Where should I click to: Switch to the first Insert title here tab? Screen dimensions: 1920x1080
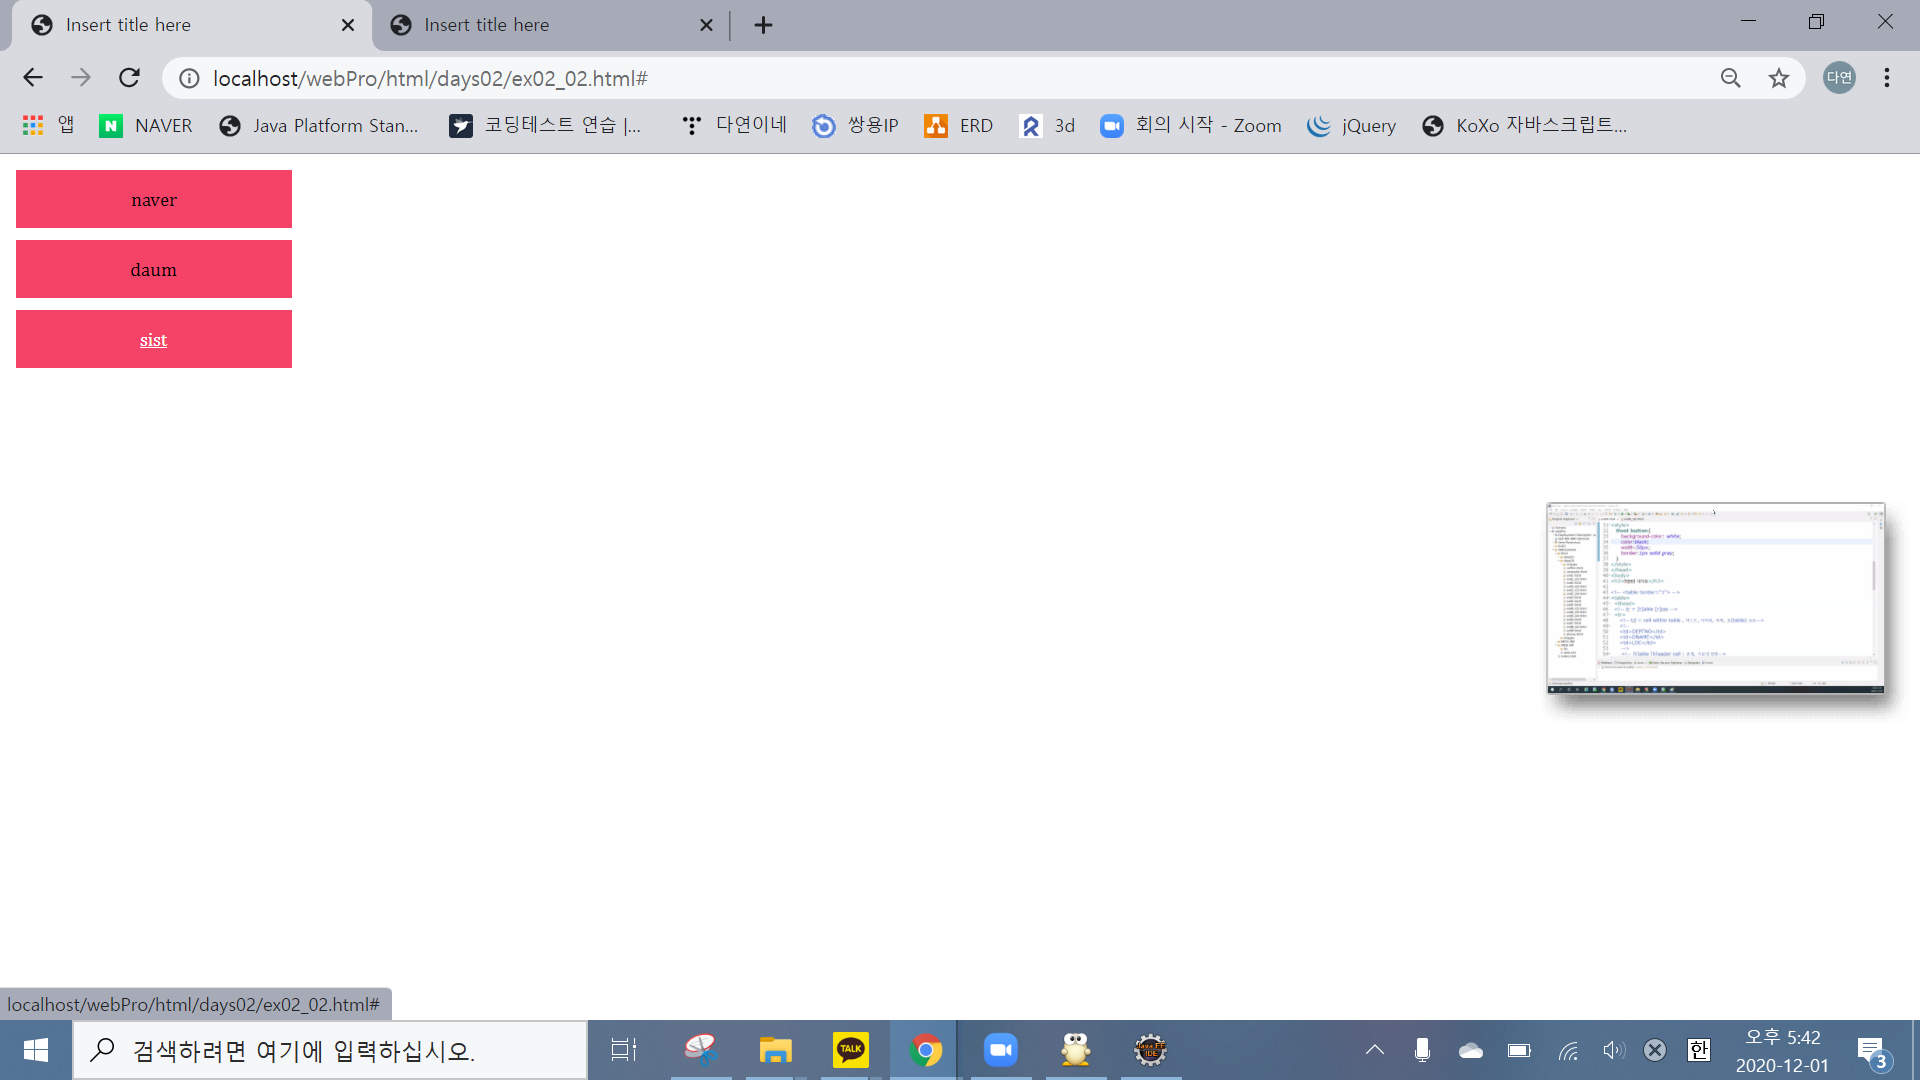[190, 26]
